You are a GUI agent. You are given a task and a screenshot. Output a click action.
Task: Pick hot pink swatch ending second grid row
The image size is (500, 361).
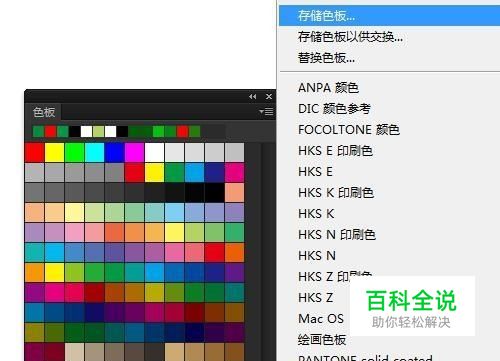click(234, 173)
